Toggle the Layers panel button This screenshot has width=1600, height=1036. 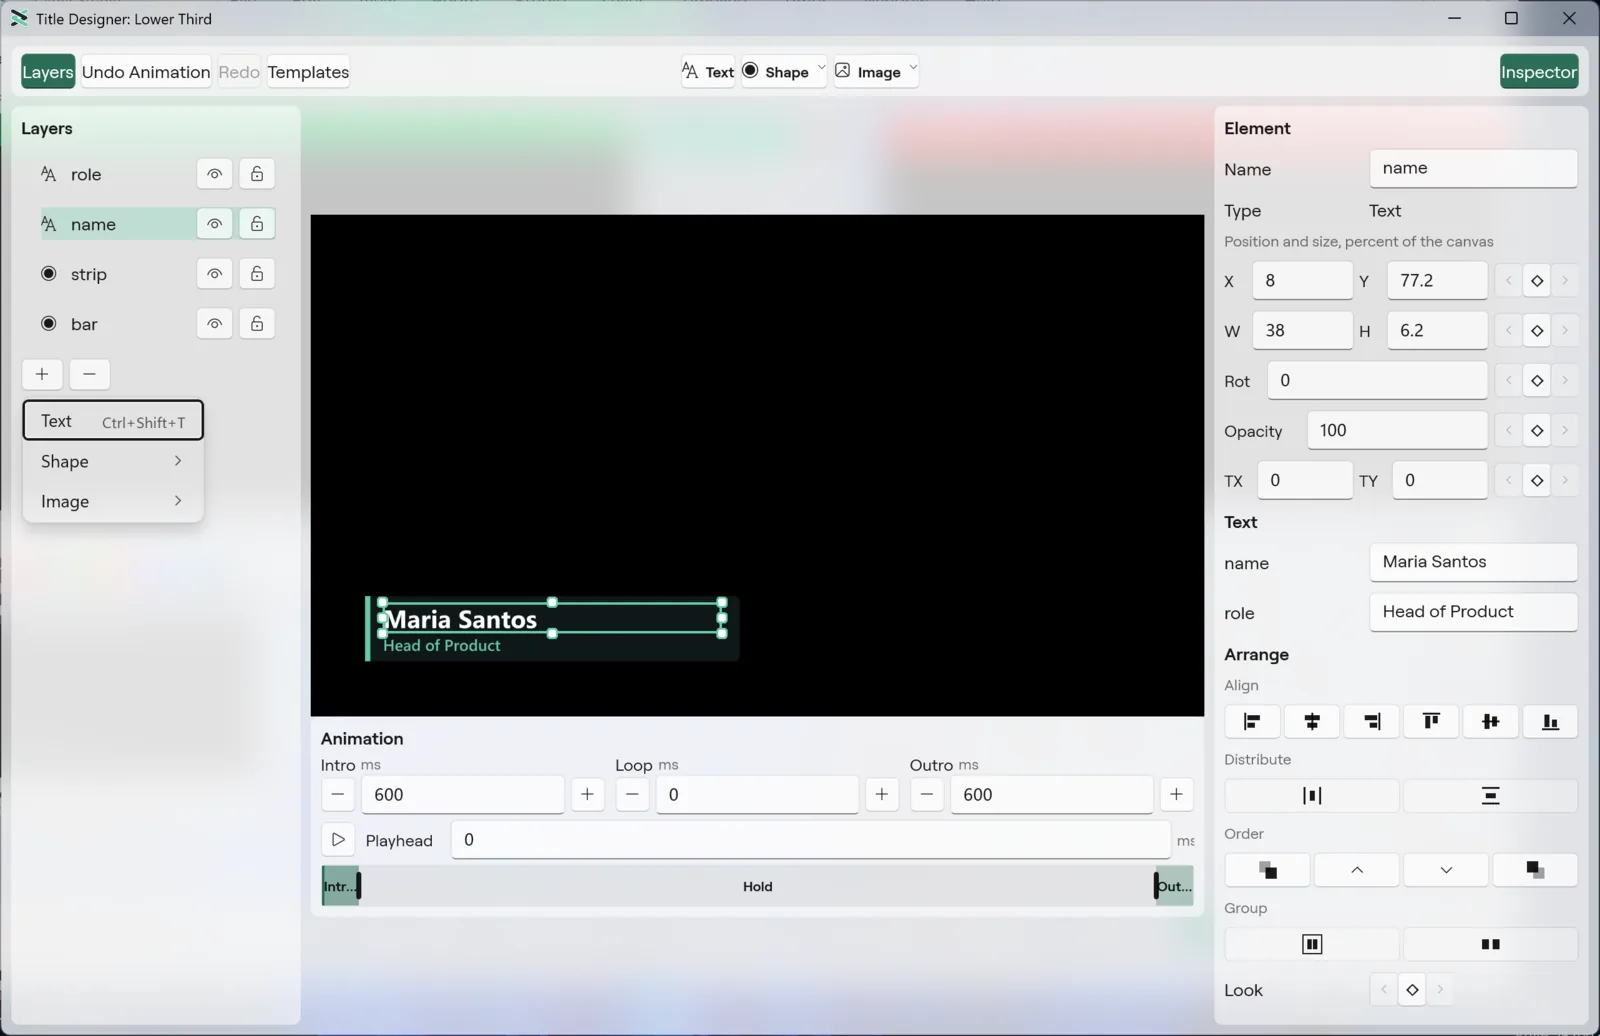click(x=48, y=72)
